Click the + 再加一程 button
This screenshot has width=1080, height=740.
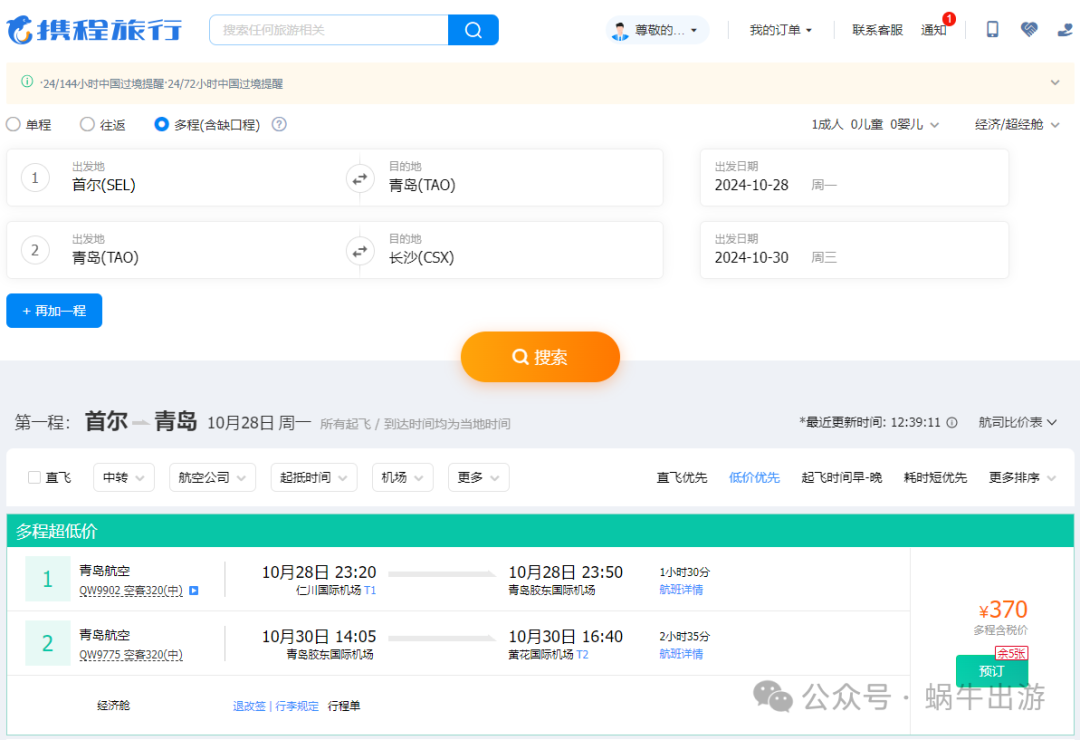54,311
